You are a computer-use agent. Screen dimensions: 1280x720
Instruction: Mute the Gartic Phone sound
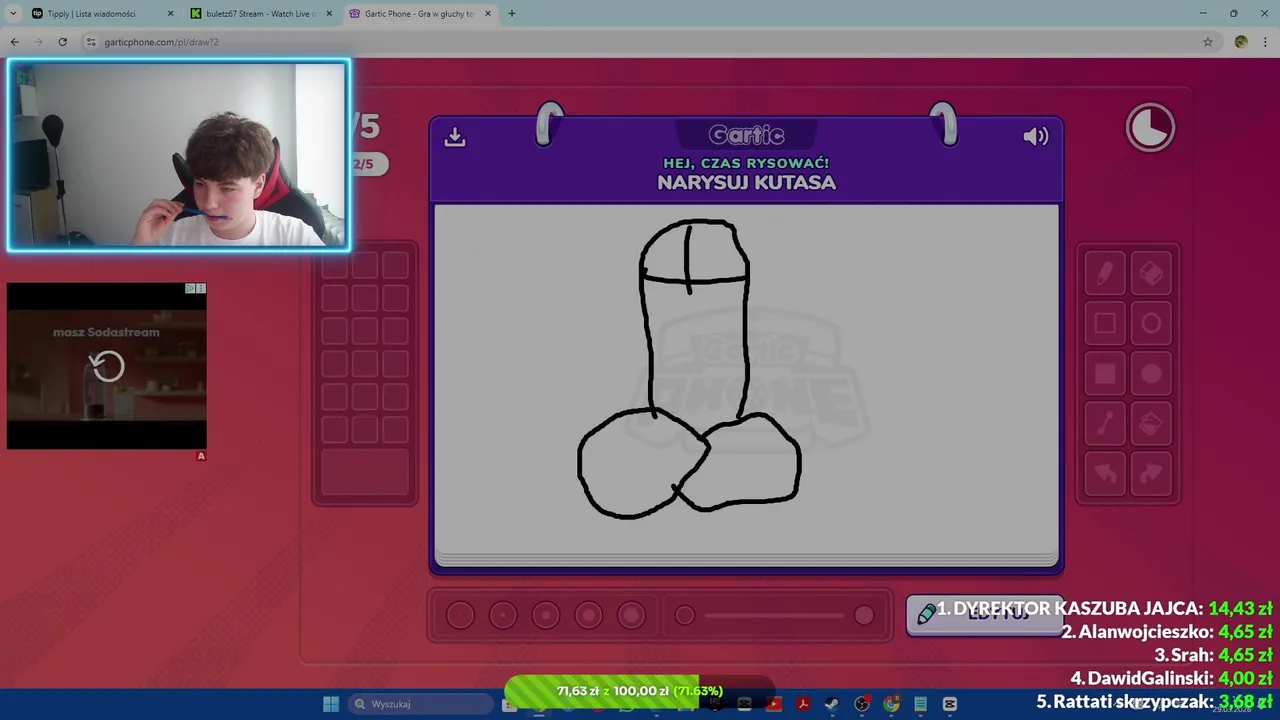1036,136
